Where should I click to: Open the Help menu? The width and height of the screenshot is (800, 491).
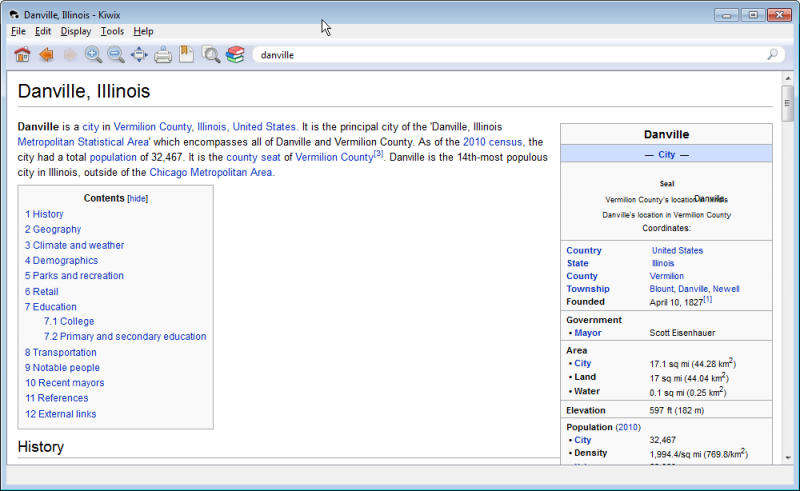coord(143,31)
